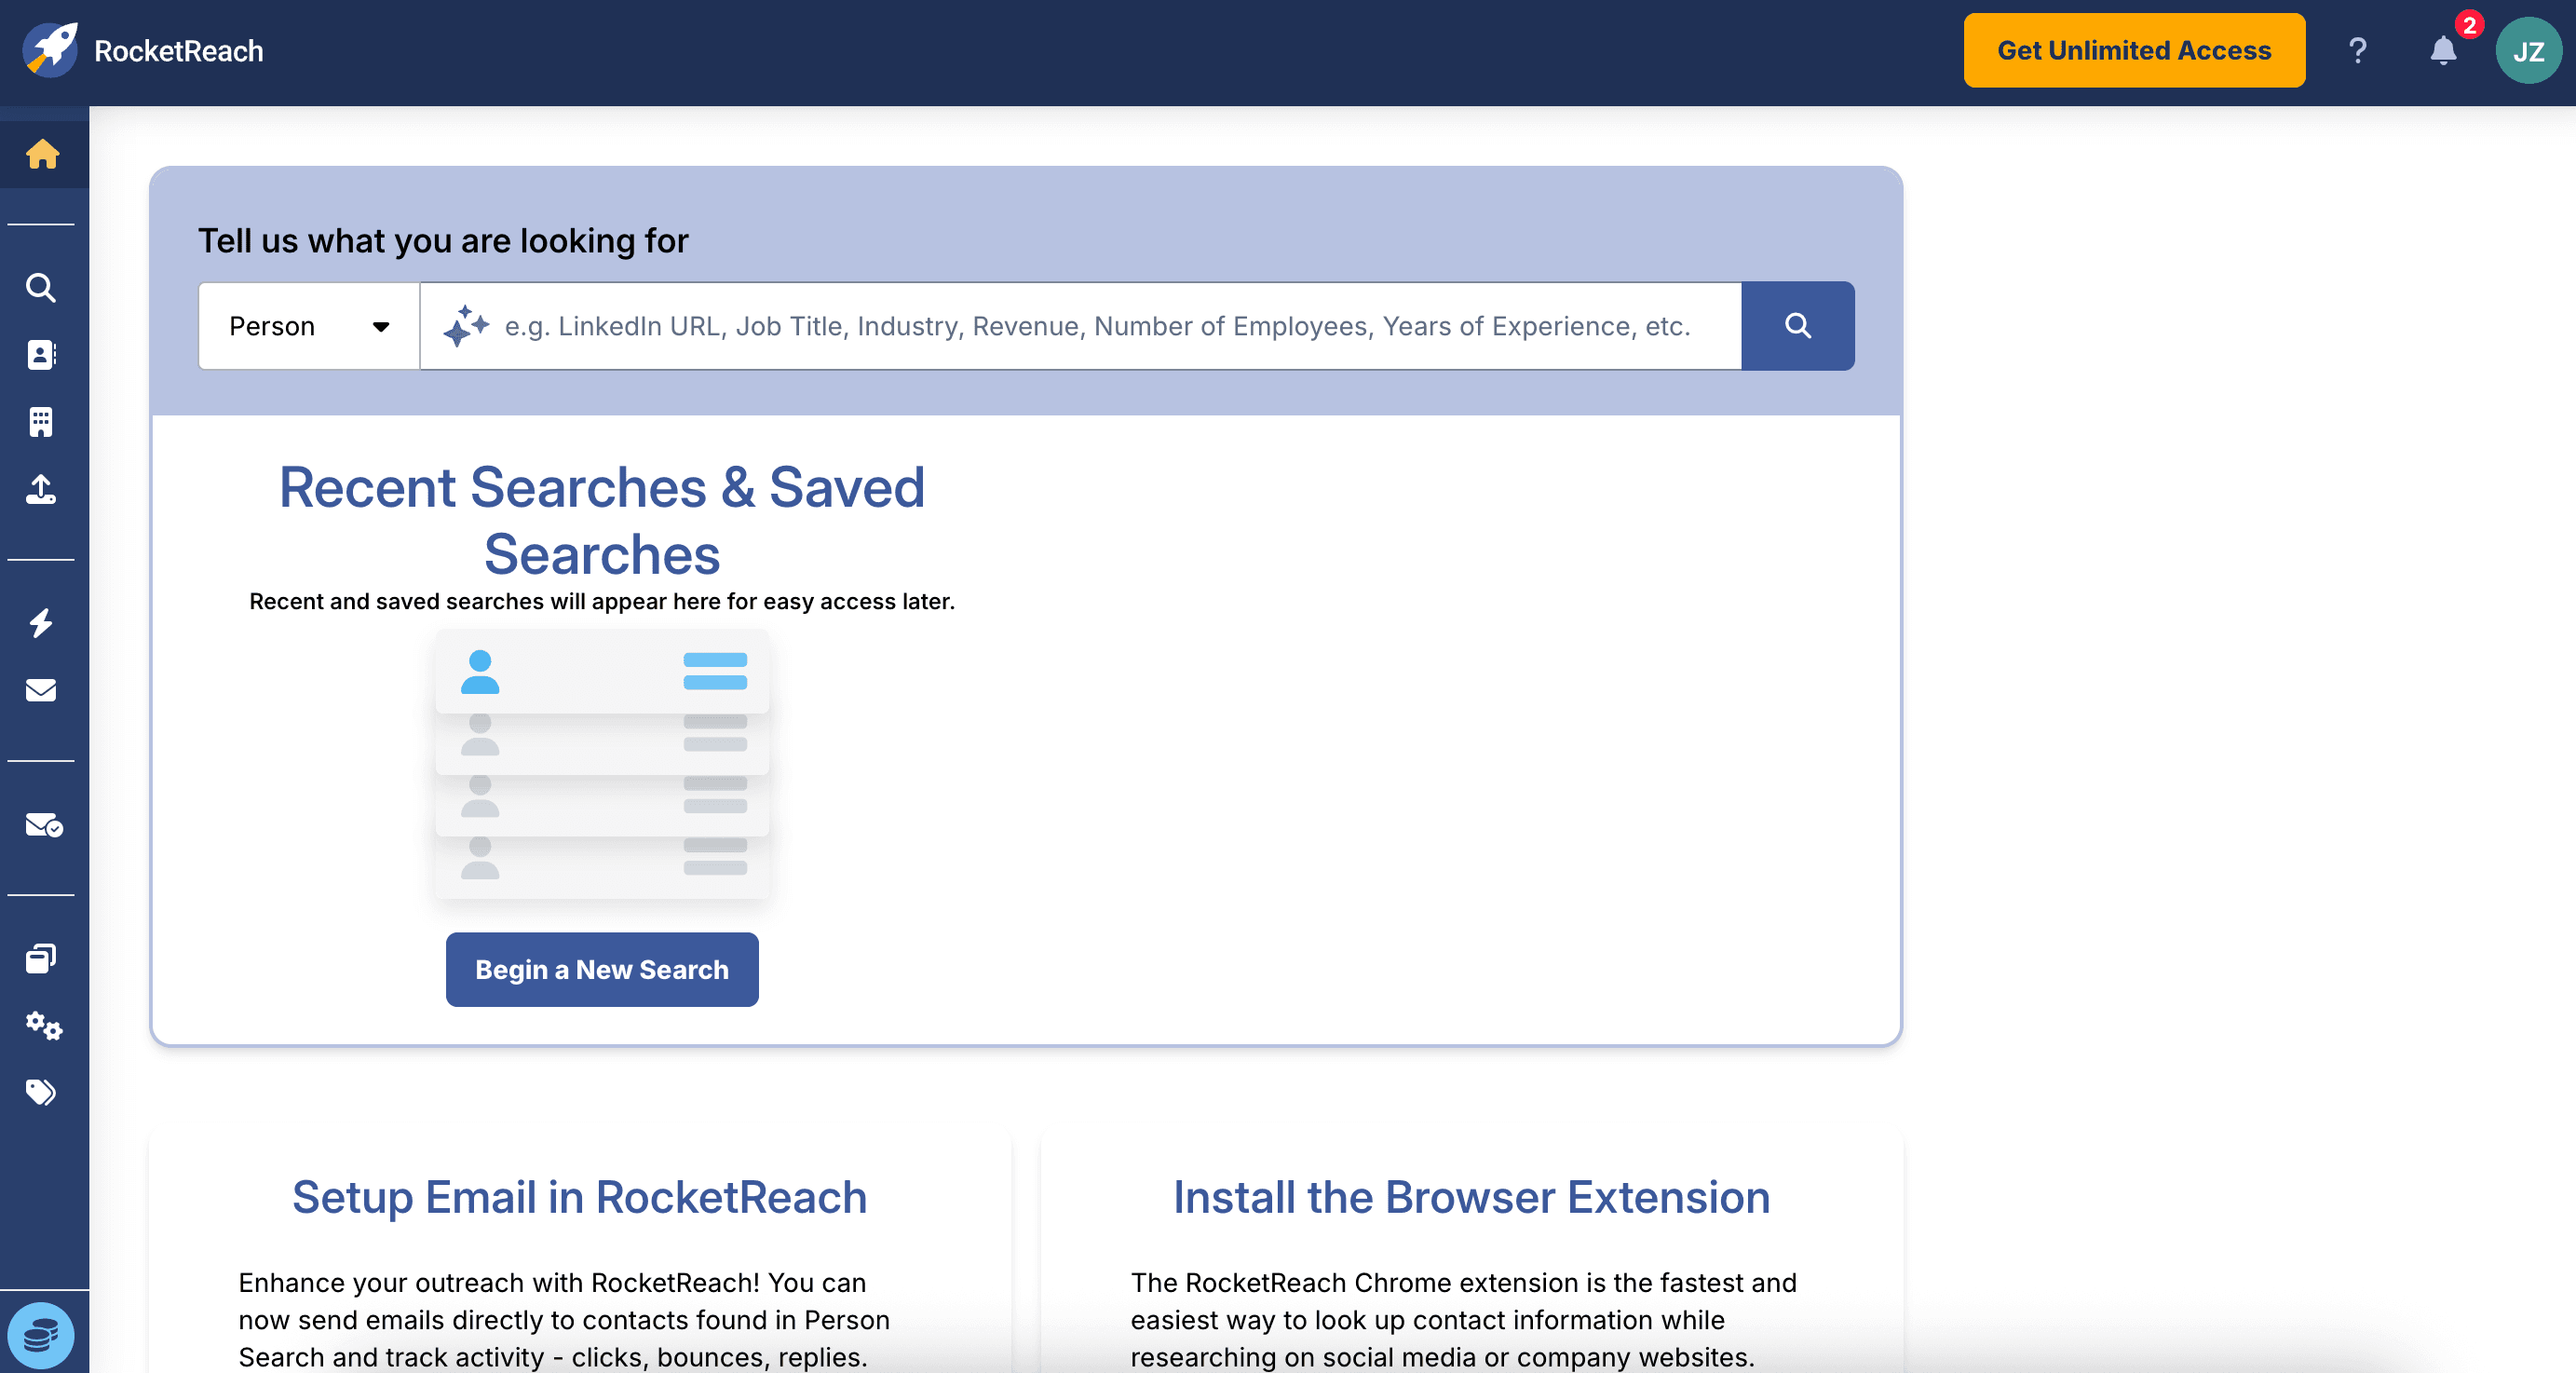Click the blue search magnifier button
The width and height of the screenshot is (2576, 1373).
(x=1798, y=326)
